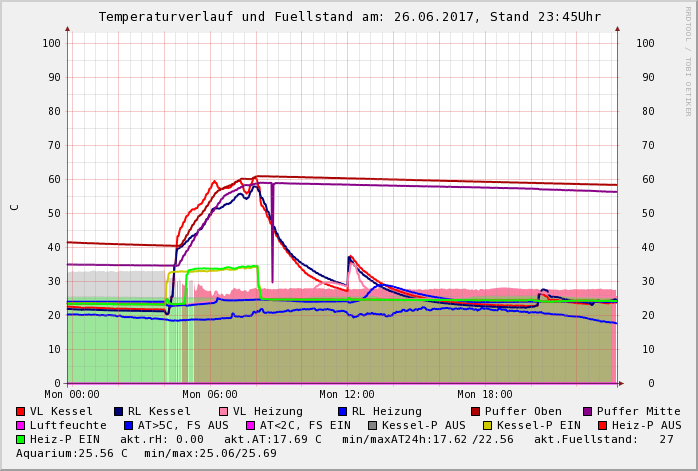
Task: Select the dark blue RL Kessel legend swatch
Action: [x=118, y=411]
